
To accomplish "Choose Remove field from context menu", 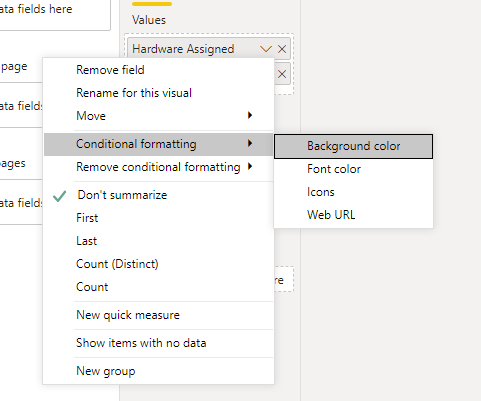I will click(159, 70).
